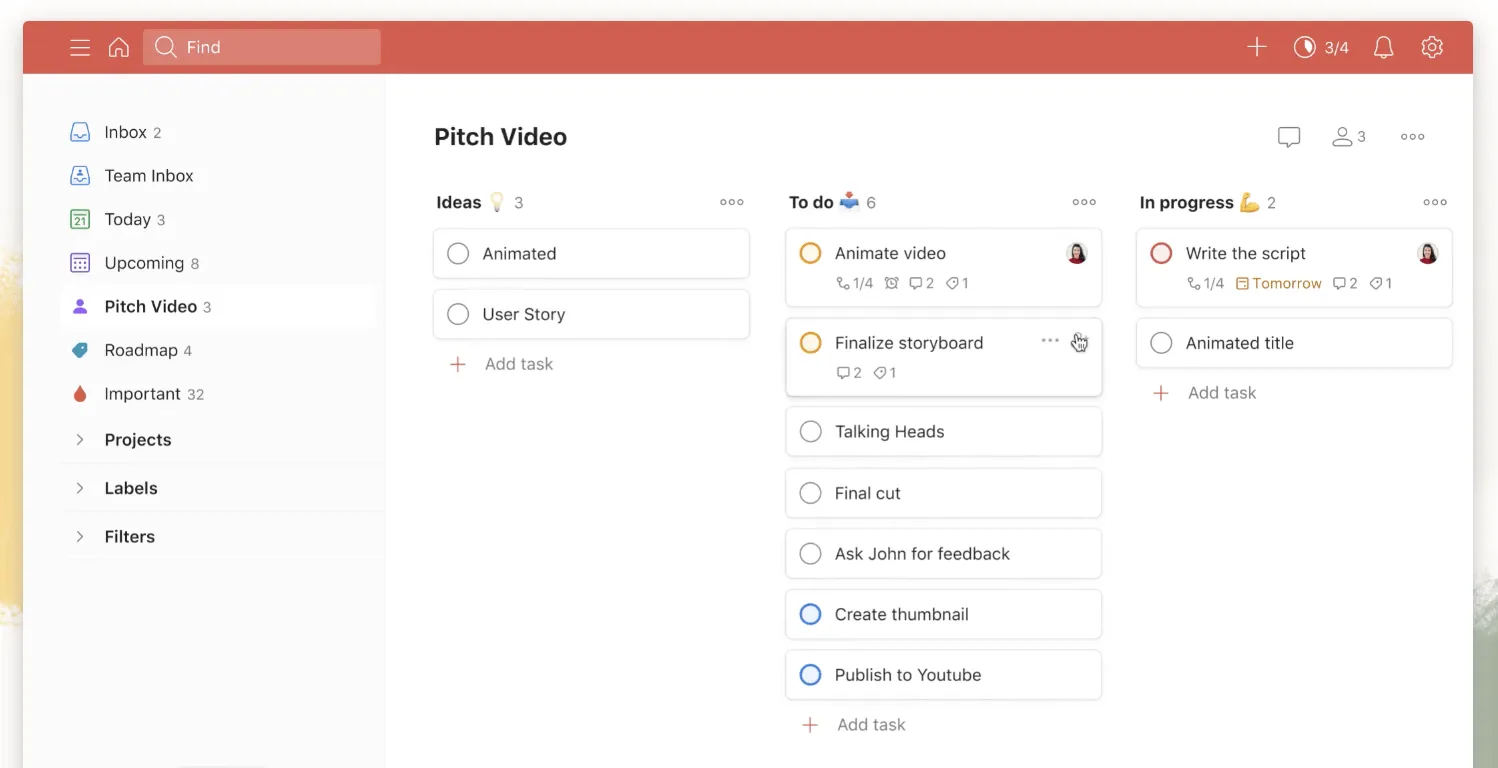1498x768 pixels.
Task: Click label tag icon on Animate video
Action: tap(957, 283)
